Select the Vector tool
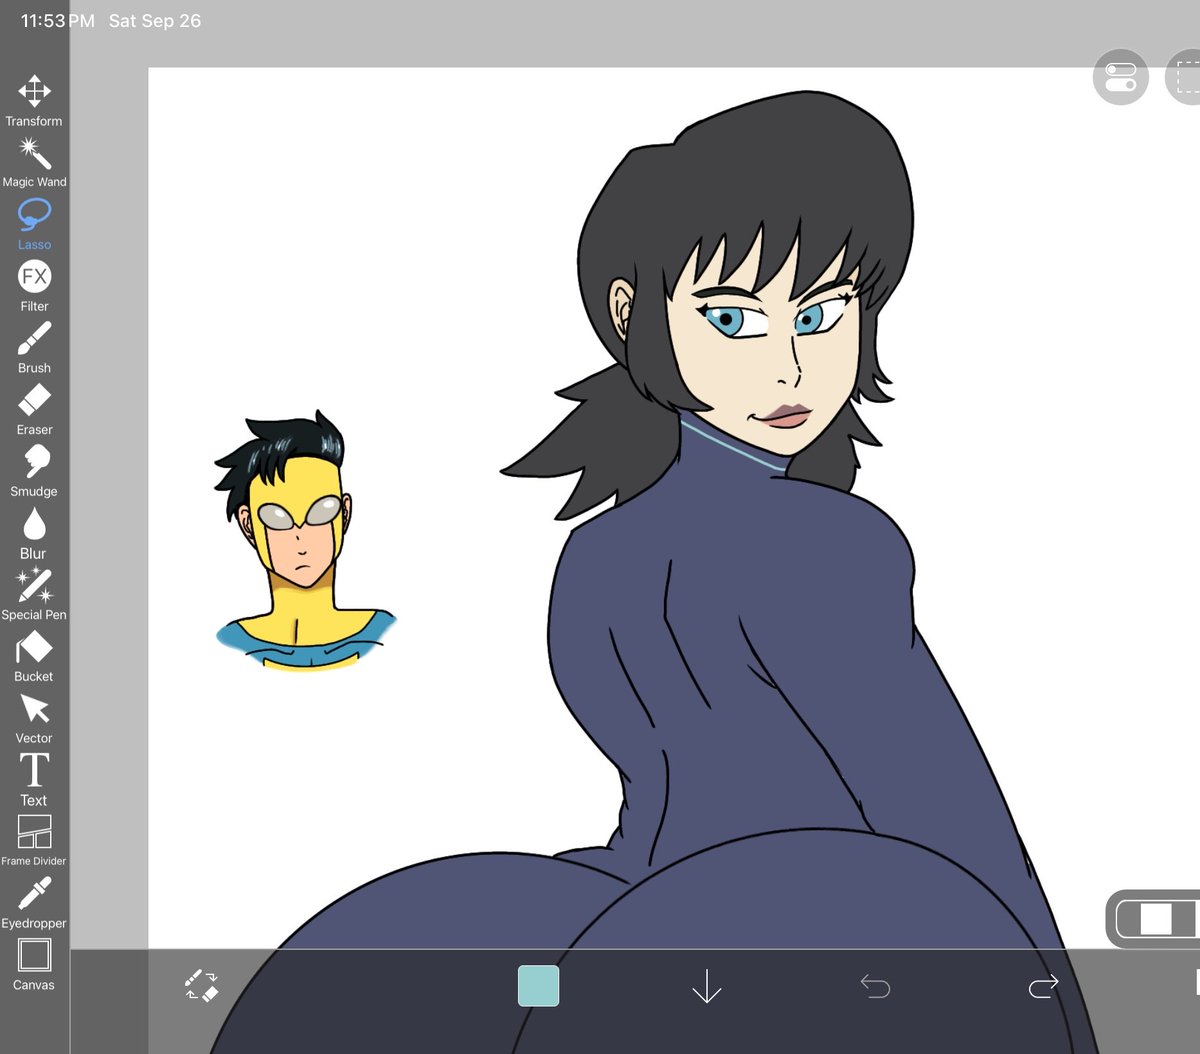Image resolution: width=1200 pixels, height=1054 pixels. pyautogui.click(x=34, y=719)
